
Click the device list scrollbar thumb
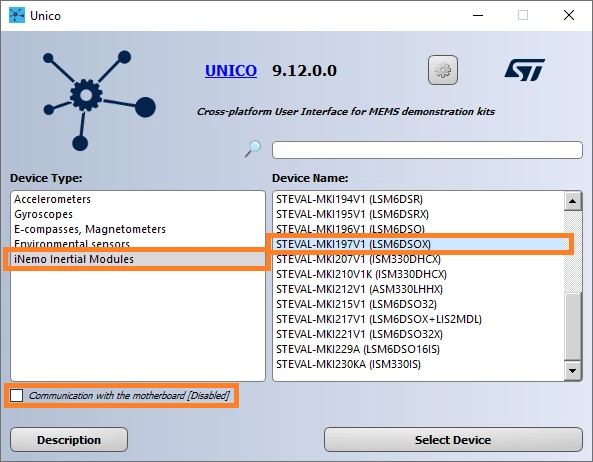click(x=573, y=326)
